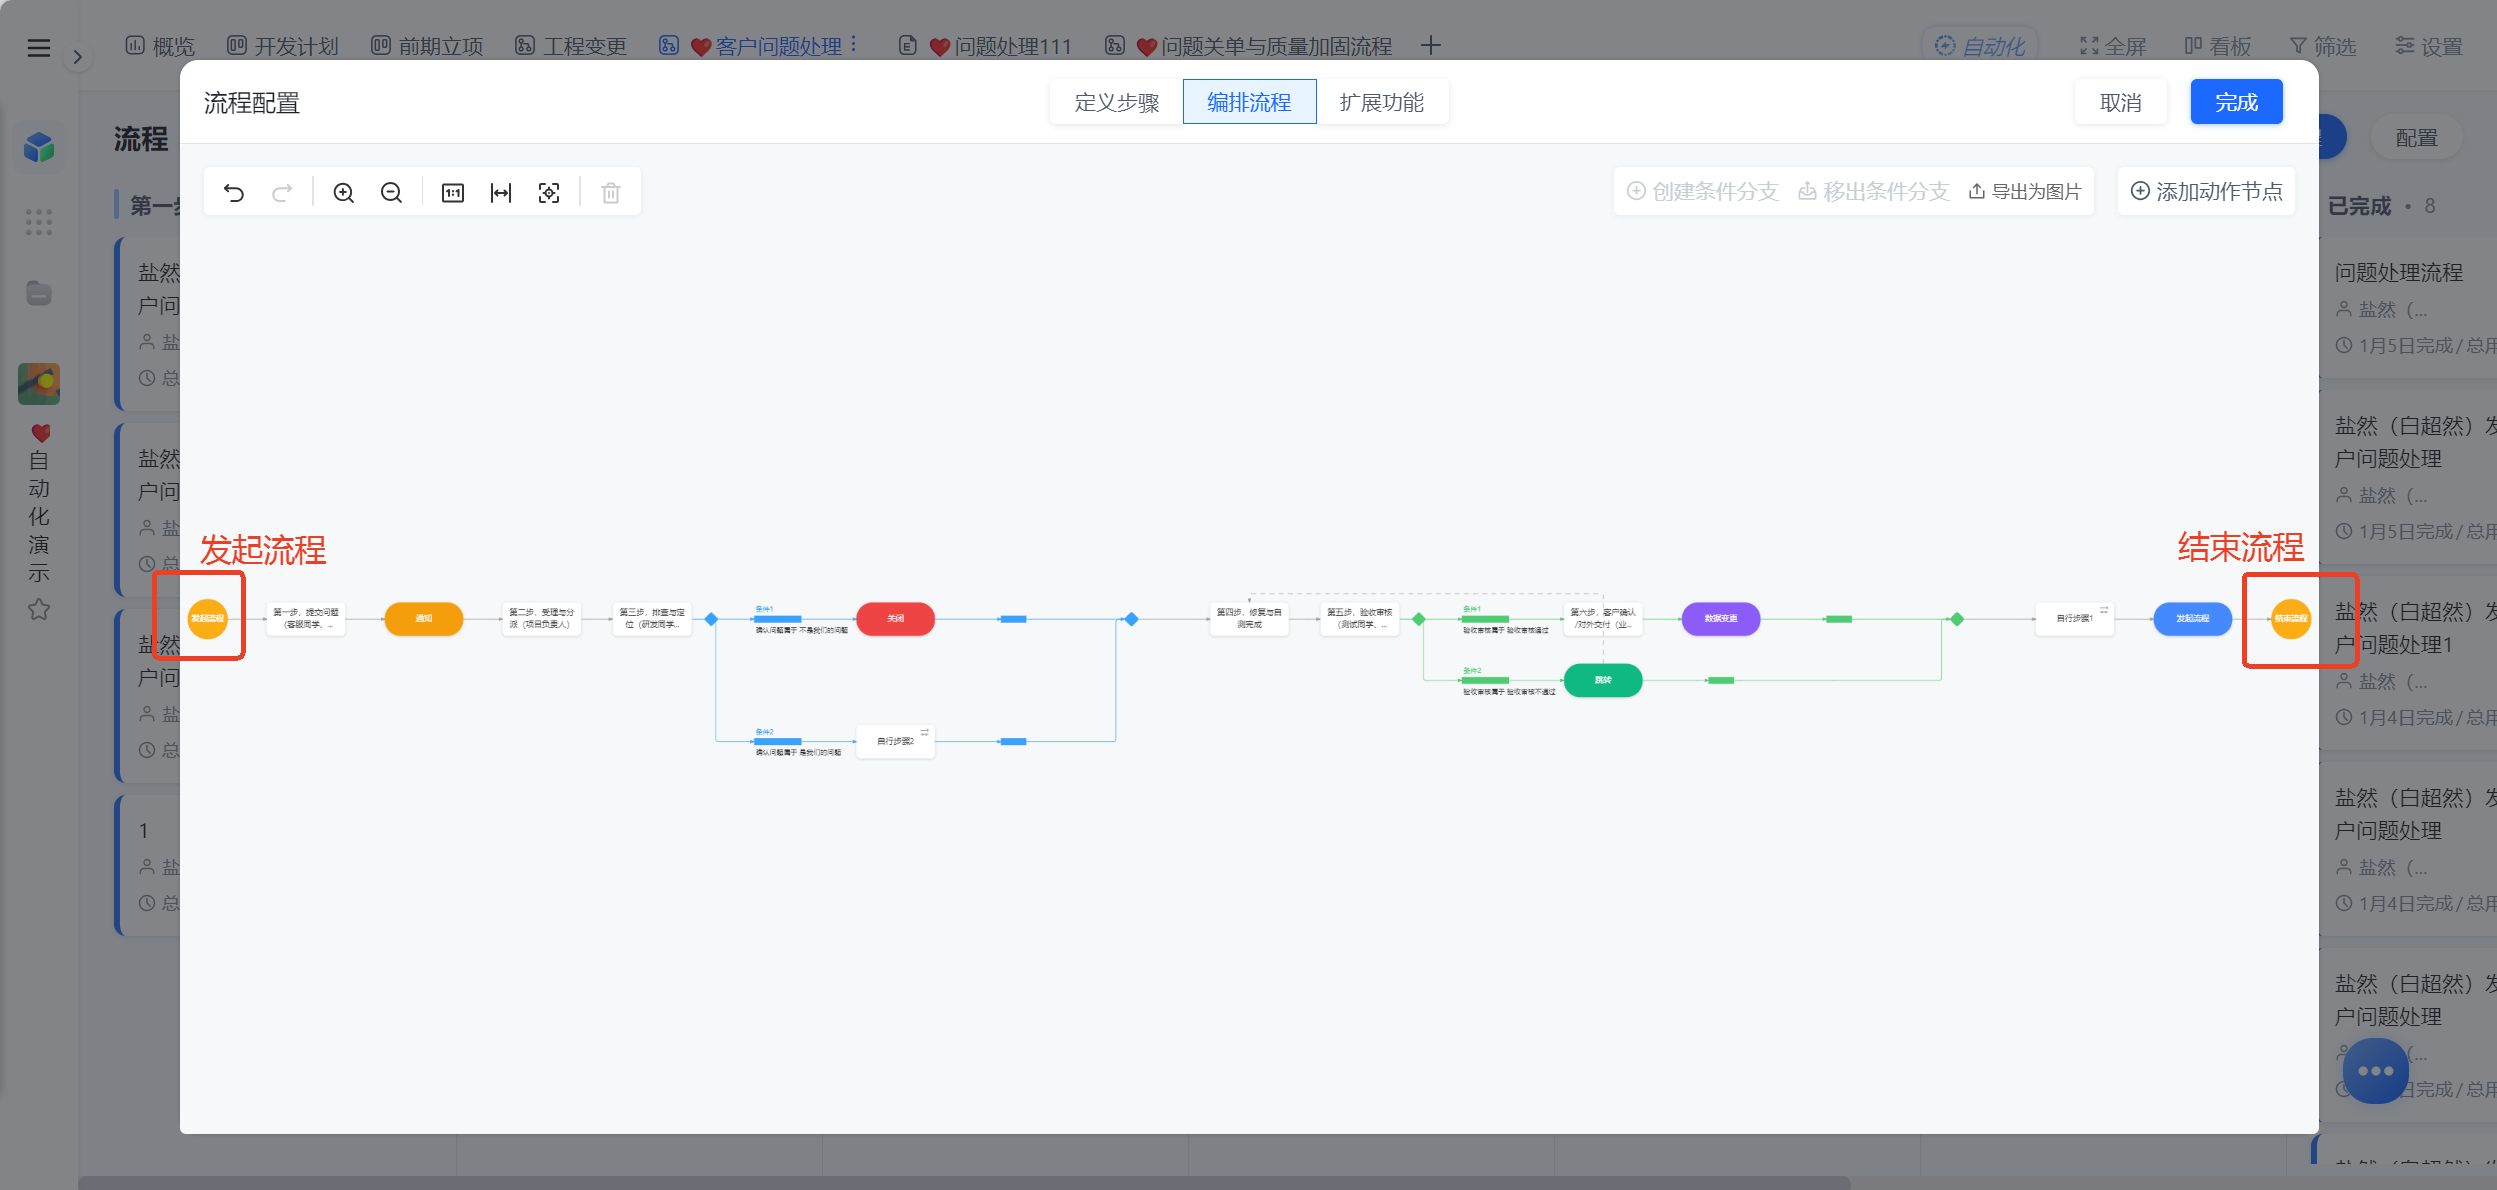2497x1190 pixels.
Task: Click green branch diamond after 第五步
Action: click(1418, 619)
